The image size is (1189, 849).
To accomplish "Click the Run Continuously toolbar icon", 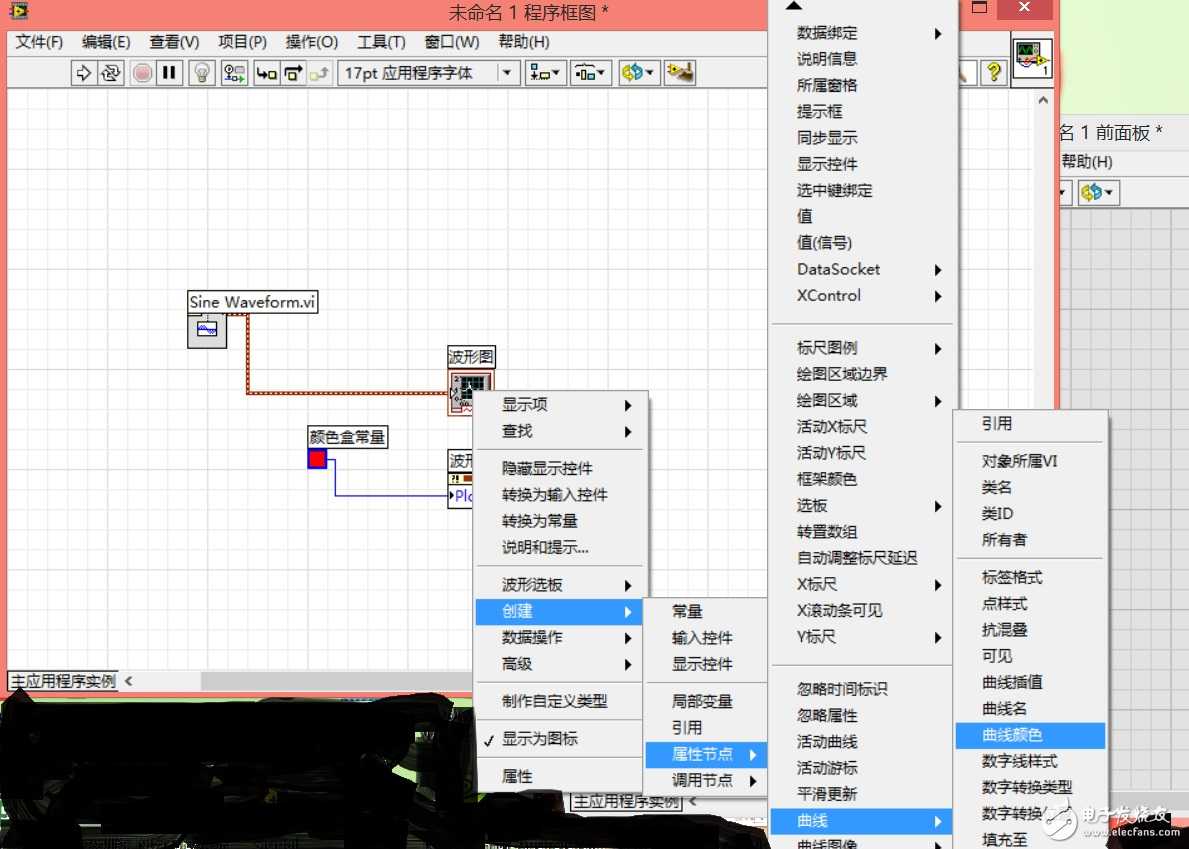I will 110,73.
